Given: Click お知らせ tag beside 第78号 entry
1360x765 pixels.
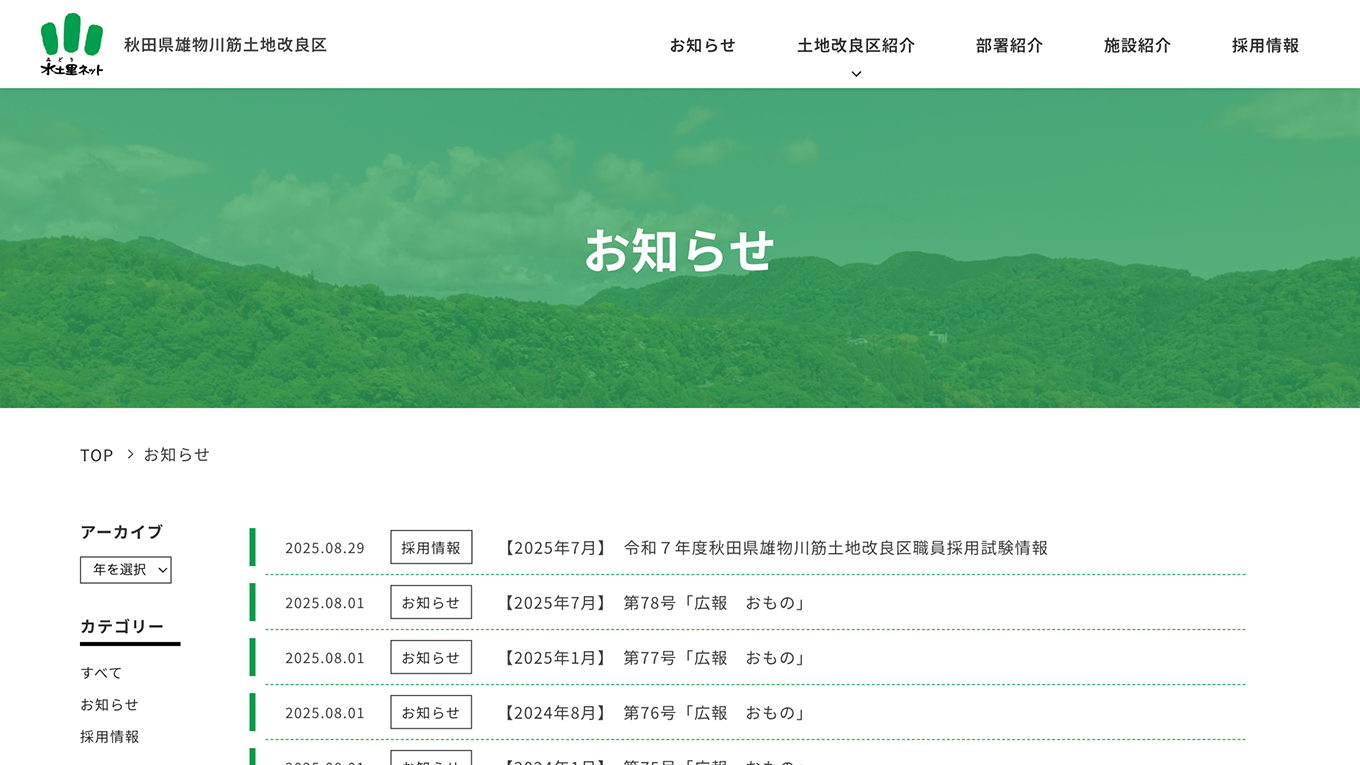Looking at the screenshot, I should point(431,603).
